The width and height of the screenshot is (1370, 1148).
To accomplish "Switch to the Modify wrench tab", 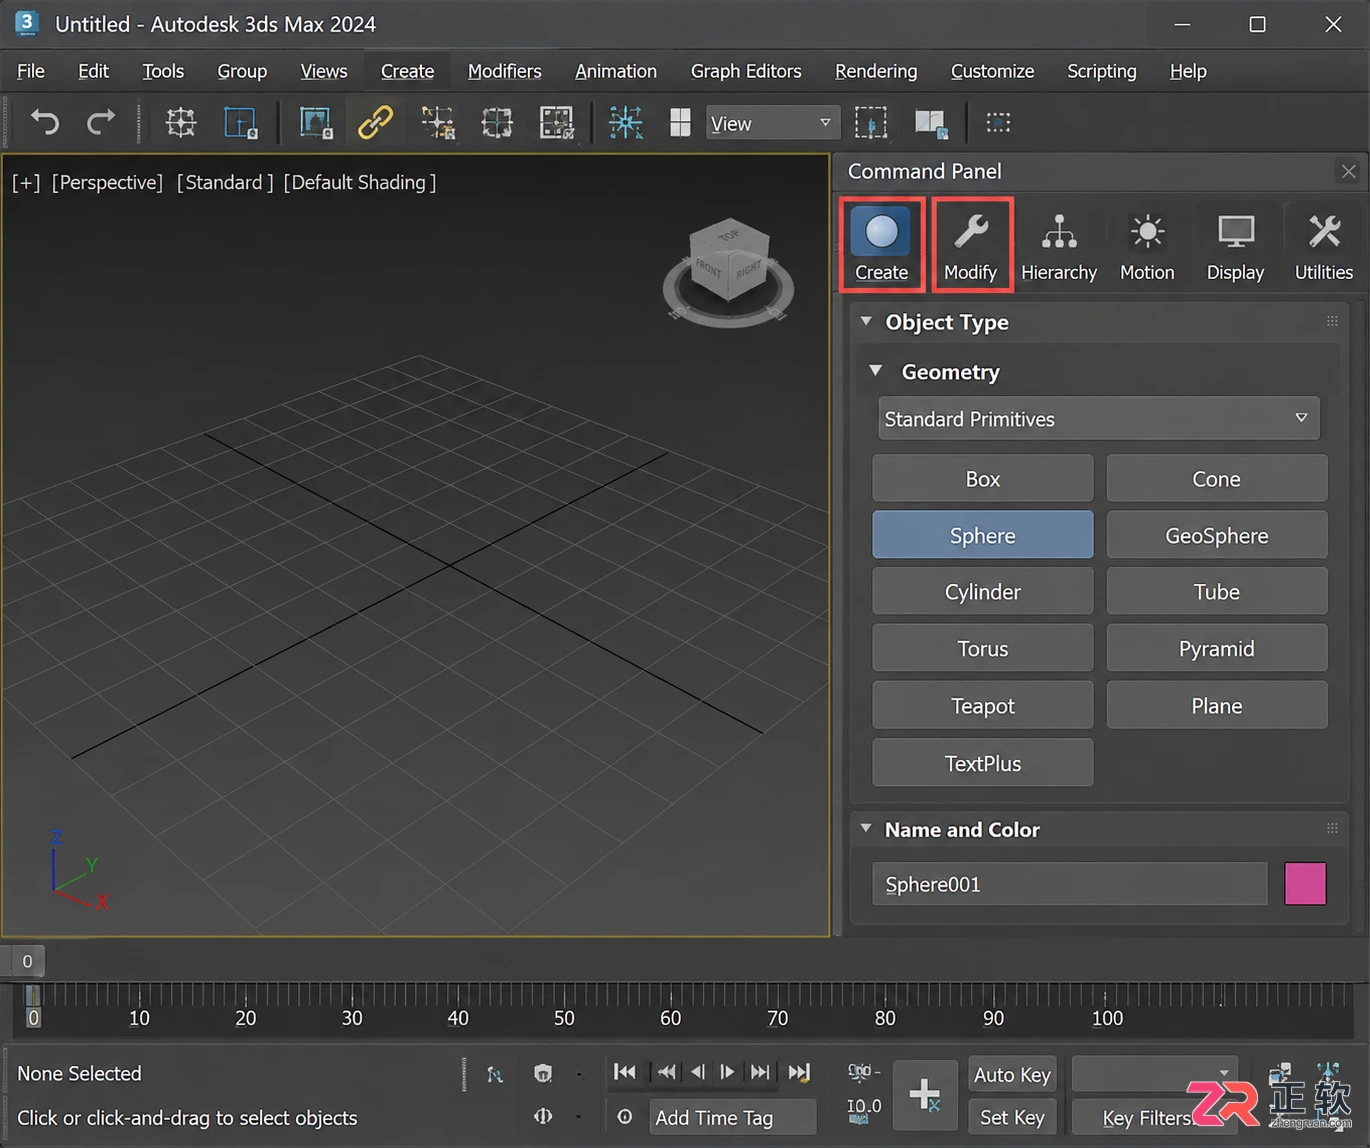I will click(x=971, y=245).
